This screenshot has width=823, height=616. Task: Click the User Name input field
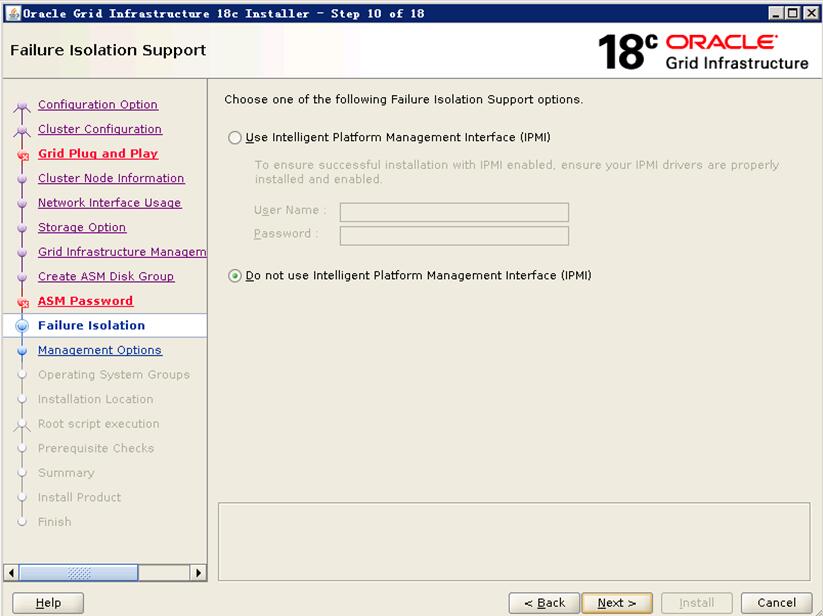(x=454, y=213)
